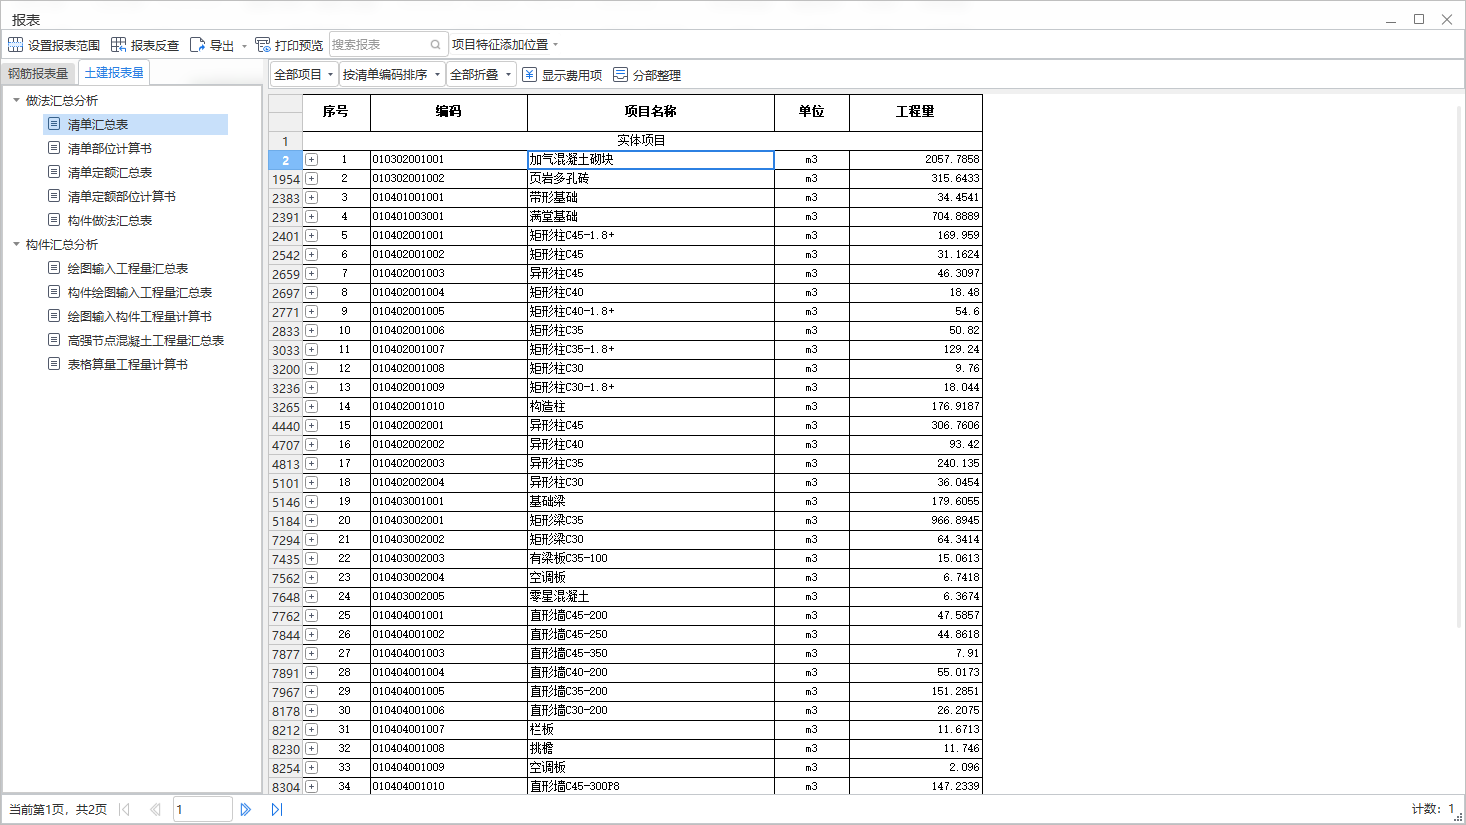
Task: Click the 项目名称 column header
Action: click(x=651, y=112)
